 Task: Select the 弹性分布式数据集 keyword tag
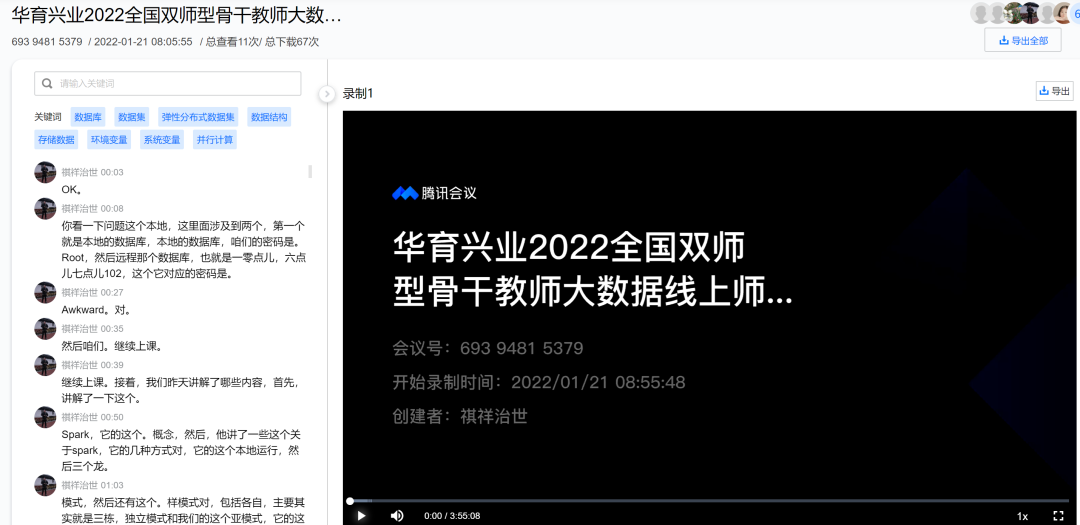[x=198, y=117]
